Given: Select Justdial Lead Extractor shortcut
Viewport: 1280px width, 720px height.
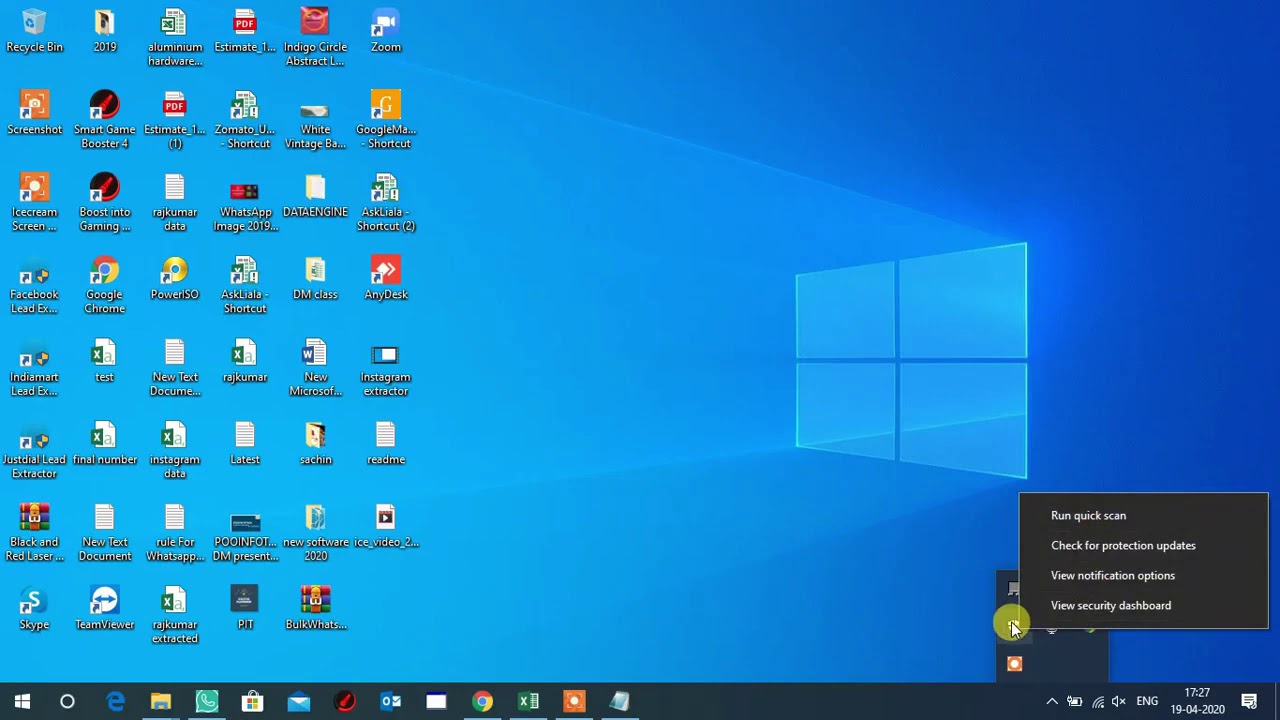Looking at the screenshot, I should coord(34,451).
